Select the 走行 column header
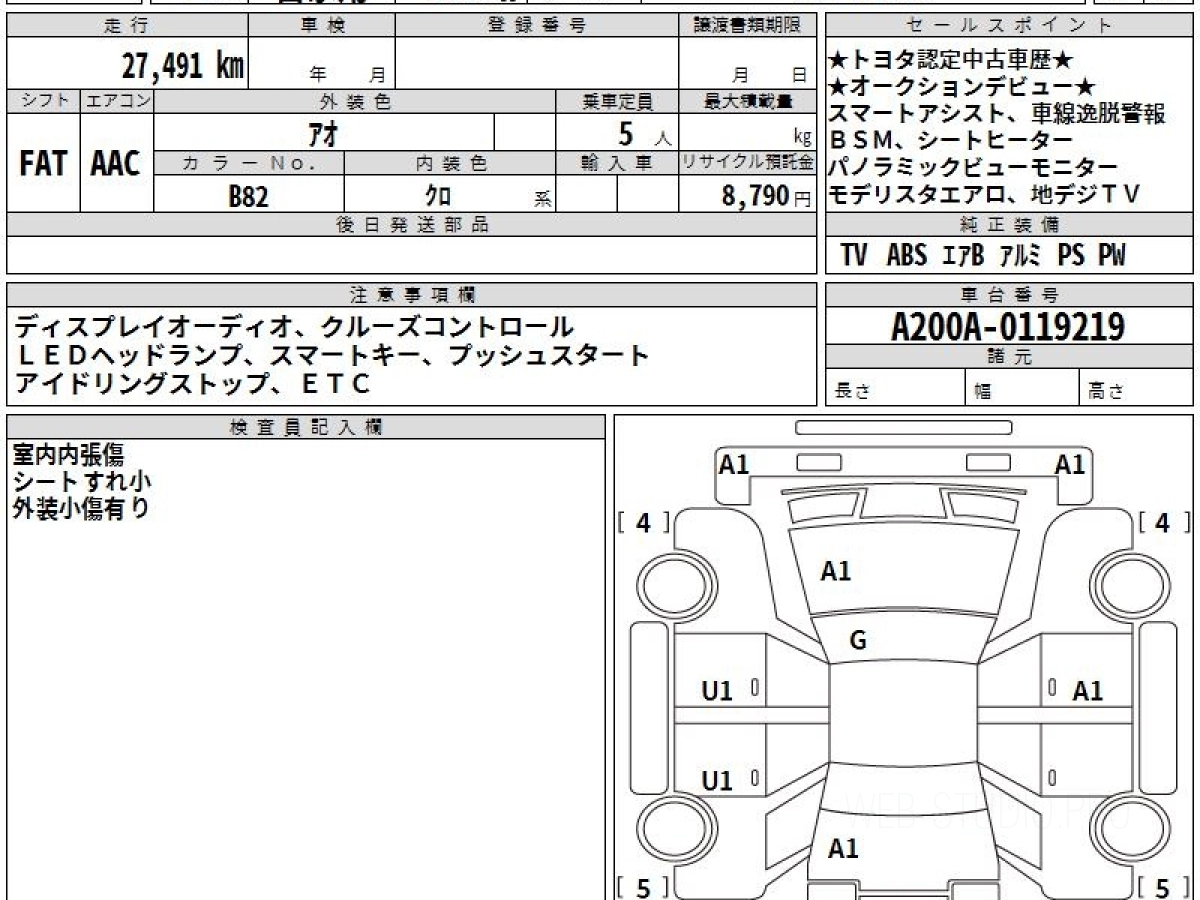This screenshot has width=1200, height=900. pyautogui.click(x=126, y=26)
